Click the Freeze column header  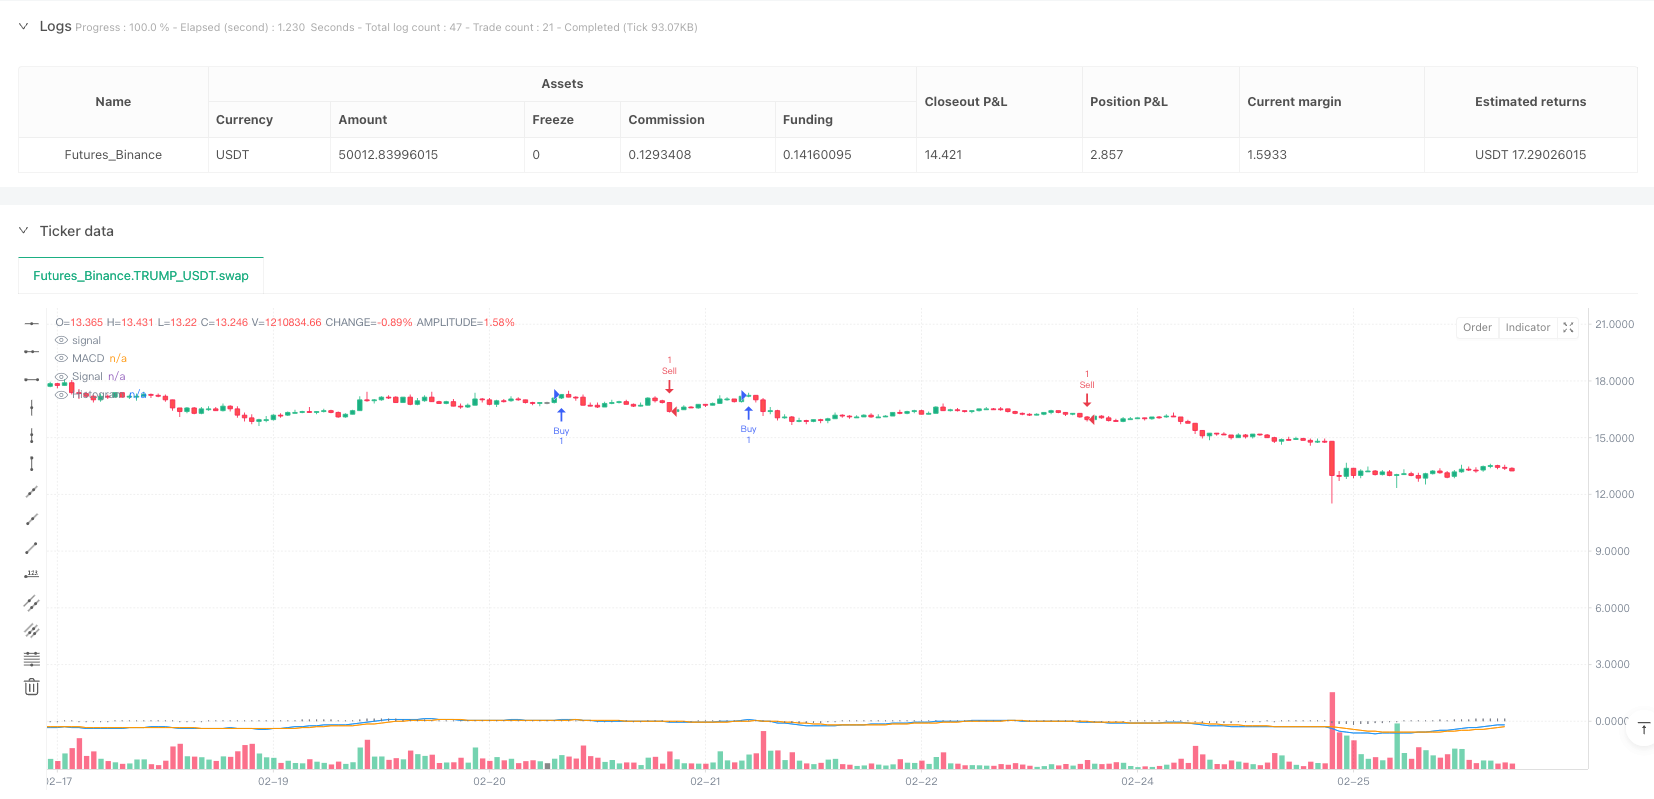point(572,120)
